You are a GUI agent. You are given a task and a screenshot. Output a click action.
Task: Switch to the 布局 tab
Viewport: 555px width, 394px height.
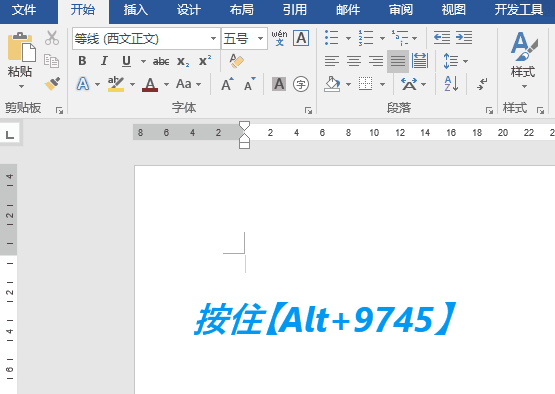pyautogui.click(x=241, y=10)
